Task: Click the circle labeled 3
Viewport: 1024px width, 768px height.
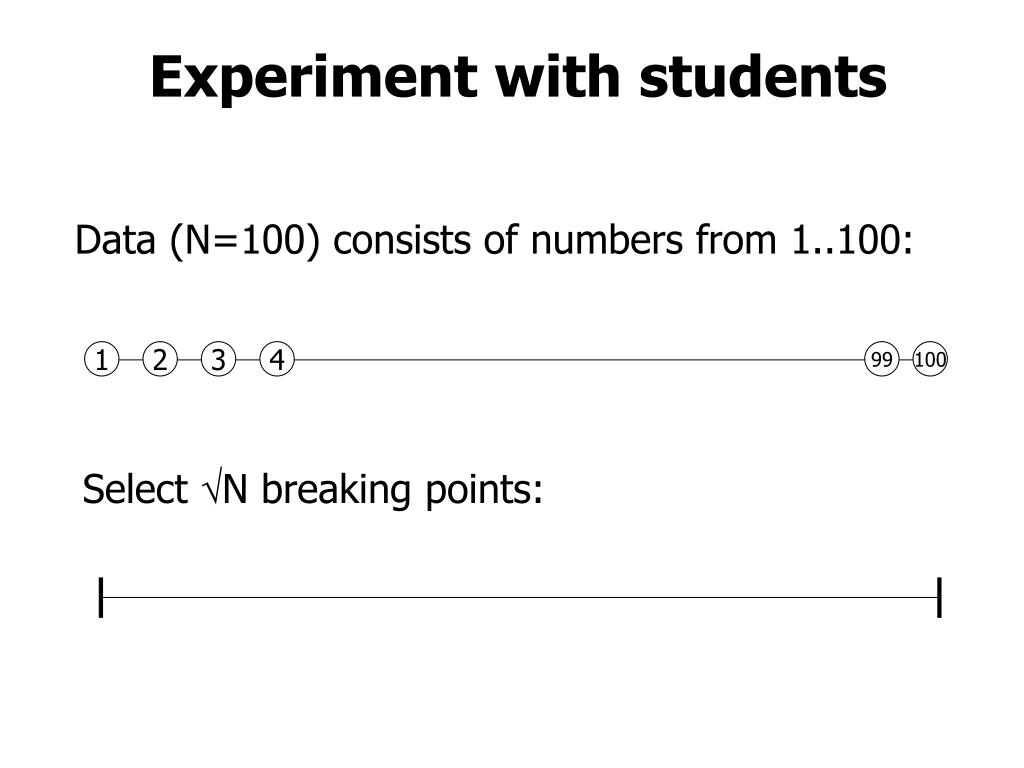Action: pyautogui.click(x=218, y=359)
